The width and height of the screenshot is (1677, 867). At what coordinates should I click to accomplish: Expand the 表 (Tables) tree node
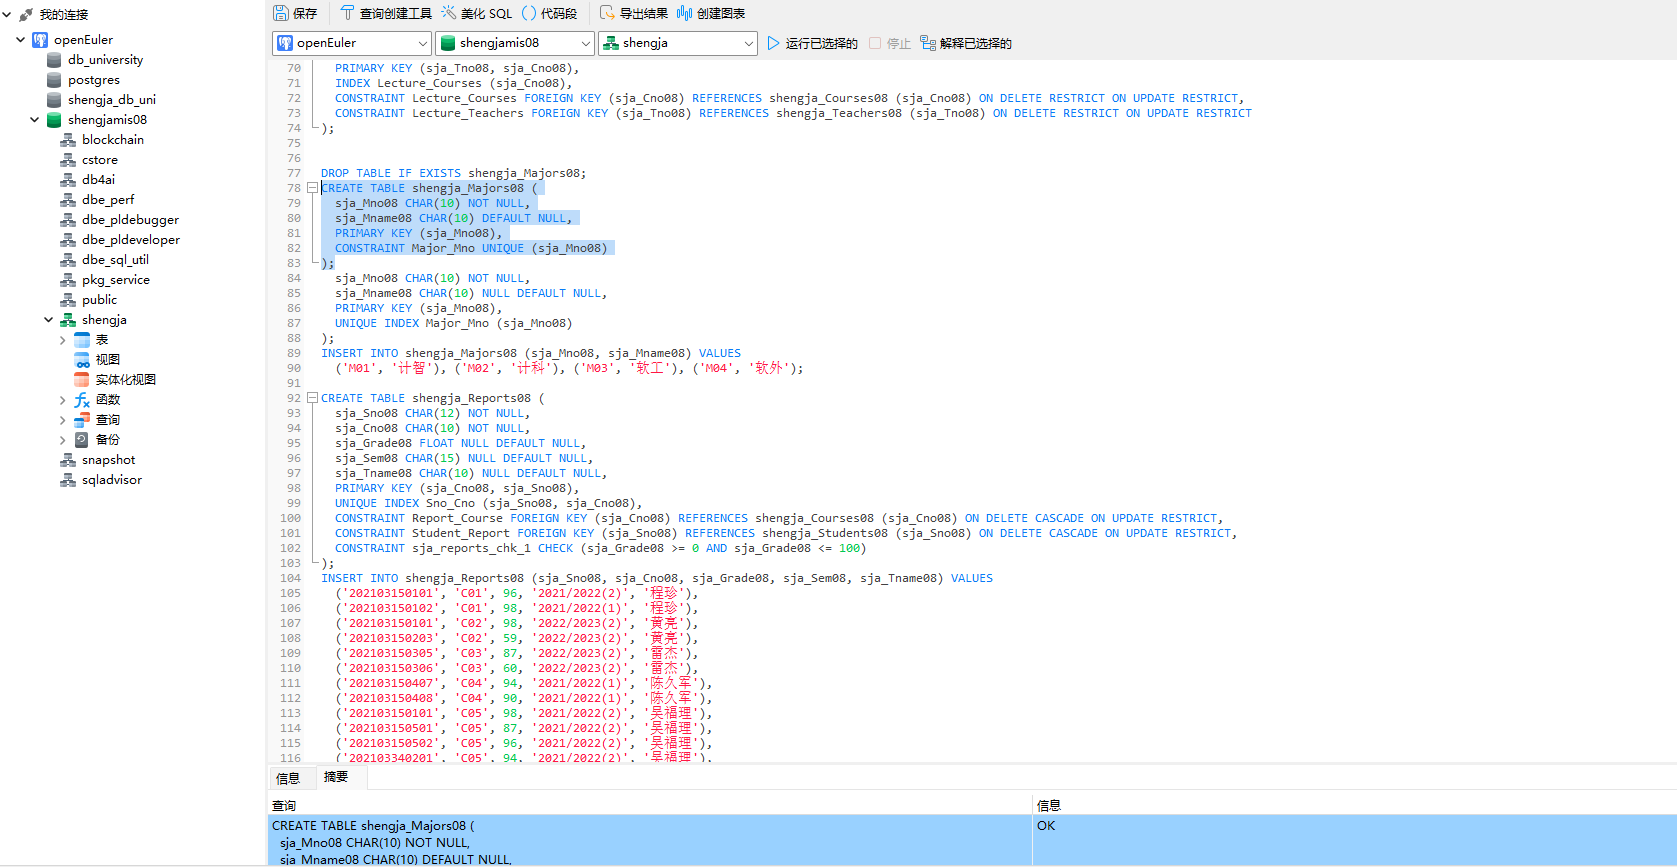(63, 340)
